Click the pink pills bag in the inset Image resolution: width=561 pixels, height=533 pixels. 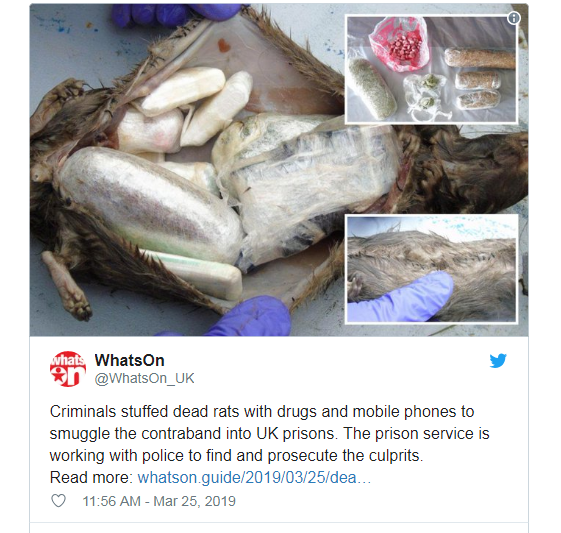(x=400, y=44)
